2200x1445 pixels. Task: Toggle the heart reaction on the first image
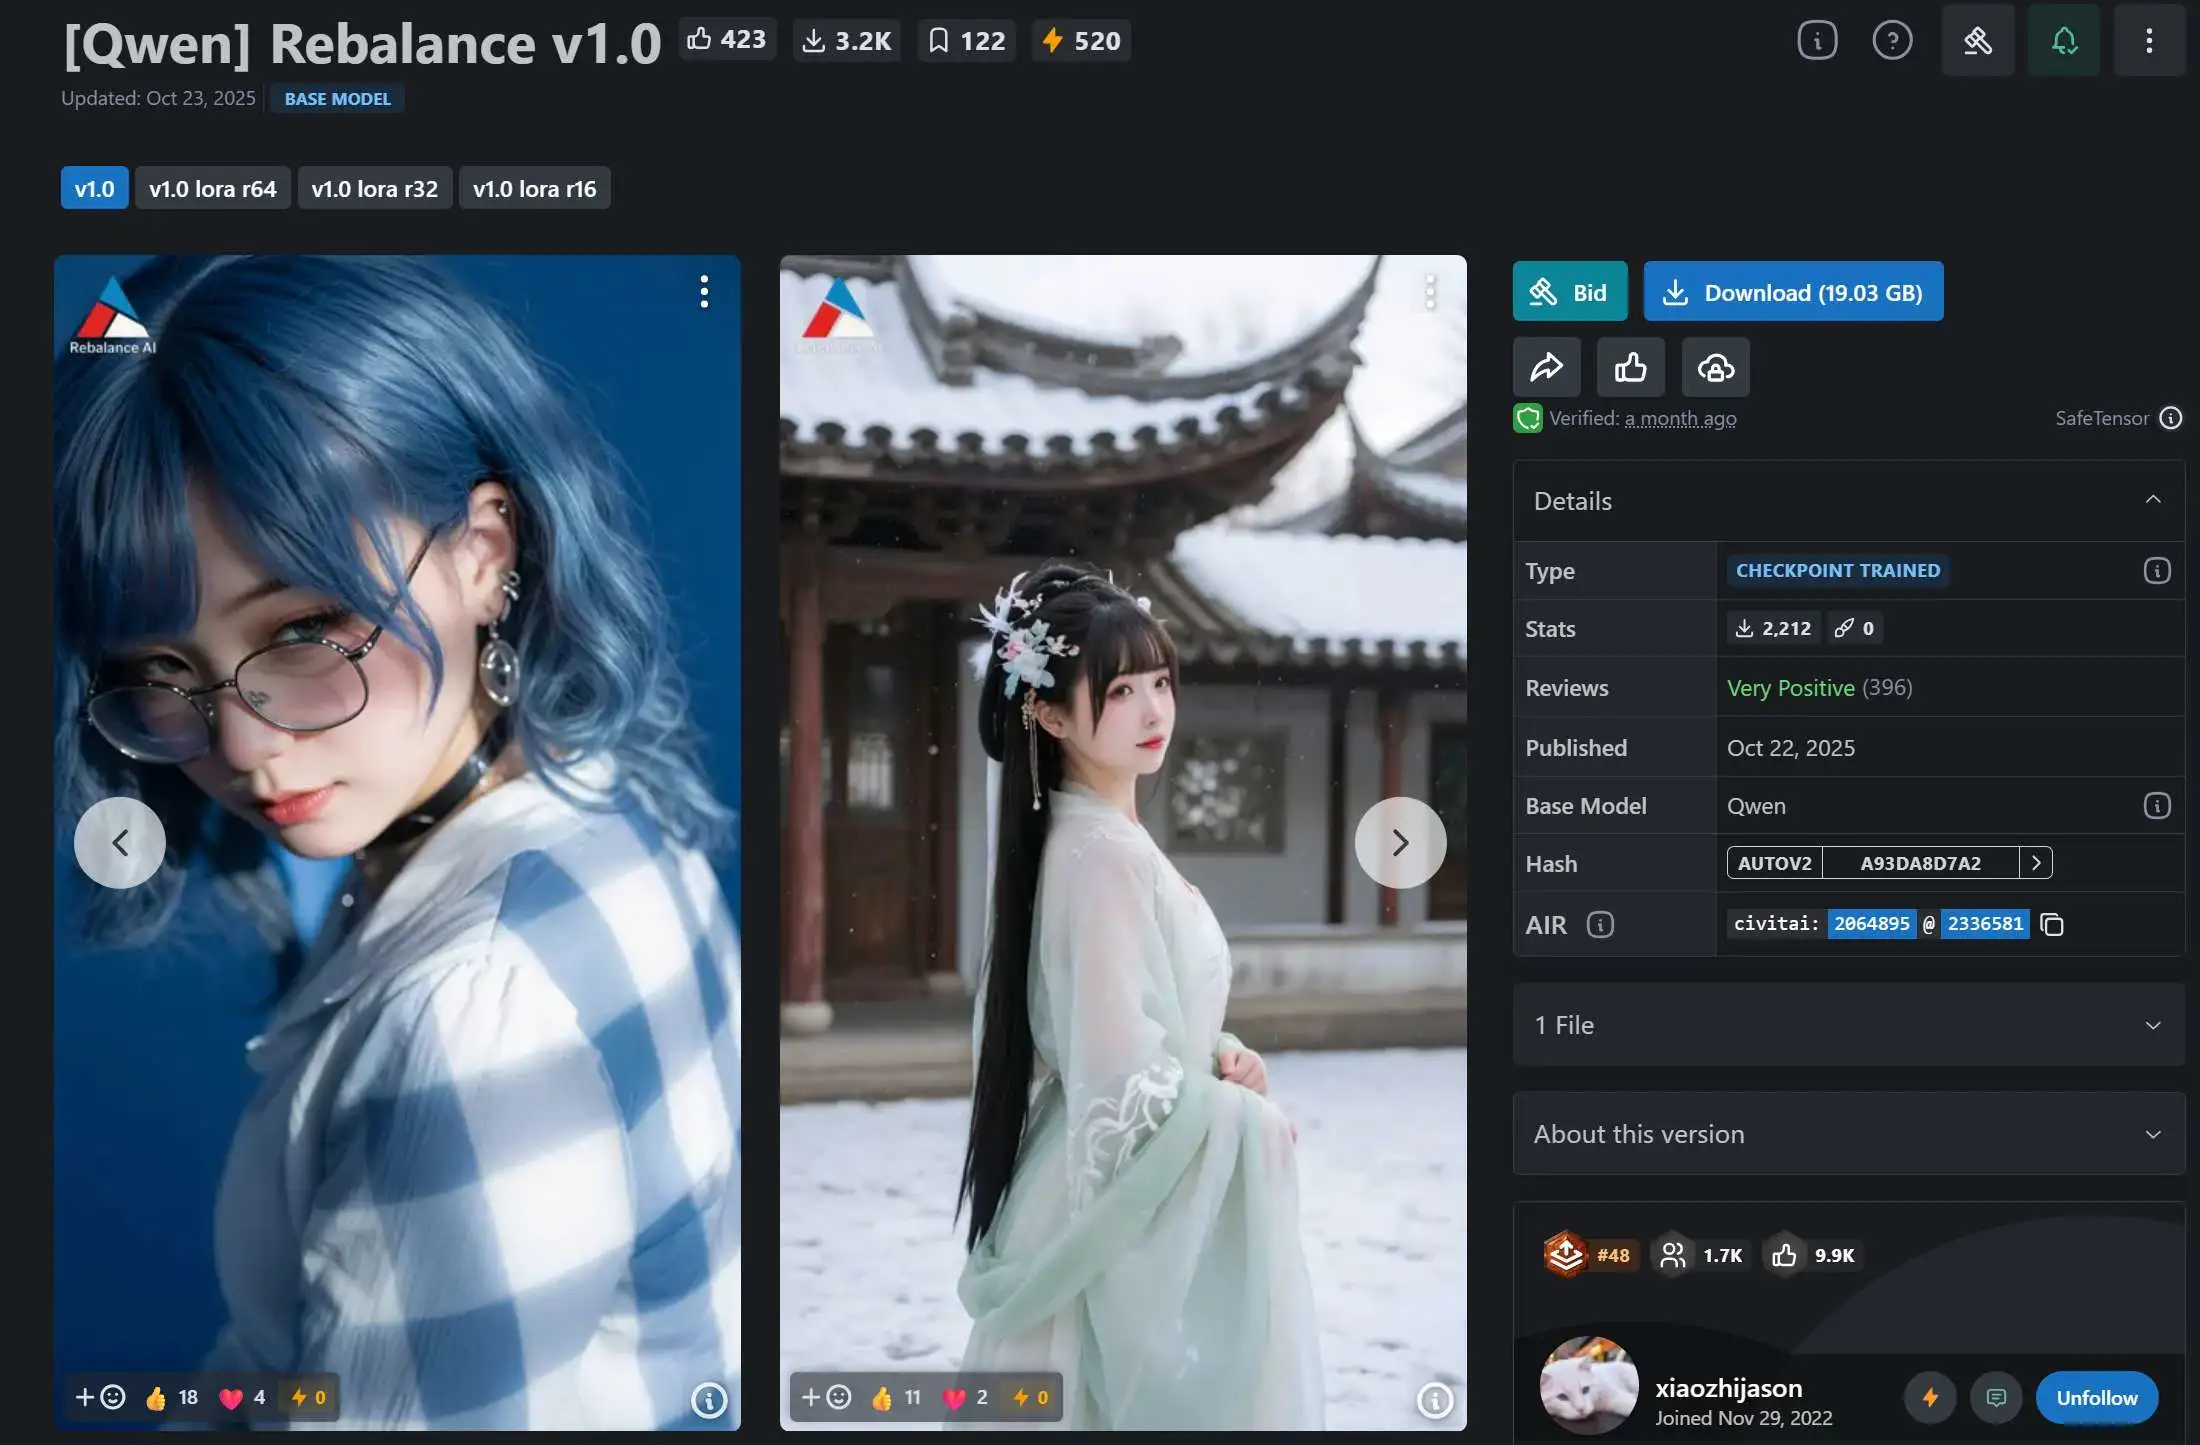click(232, 1397)
